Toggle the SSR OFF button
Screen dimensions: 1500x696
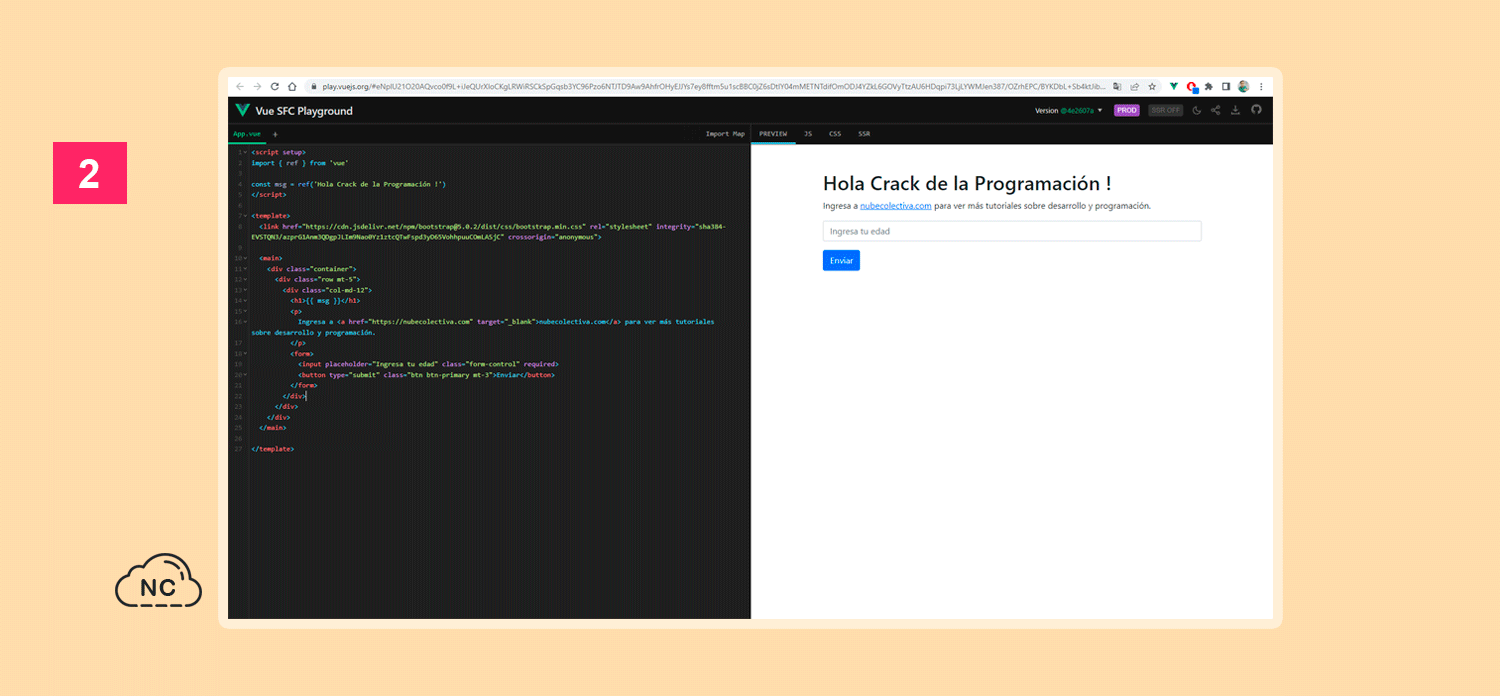[1165, 110]
